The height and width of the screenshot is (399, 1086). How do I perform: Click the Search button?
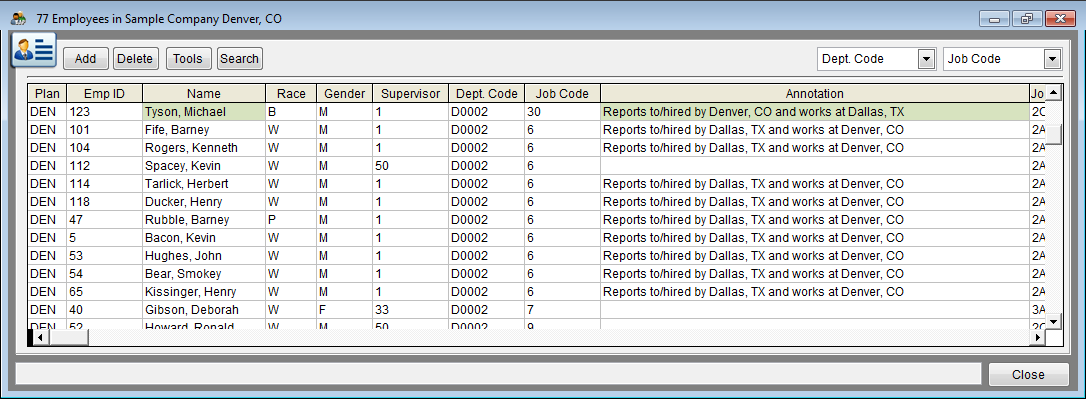click(240, 59)
